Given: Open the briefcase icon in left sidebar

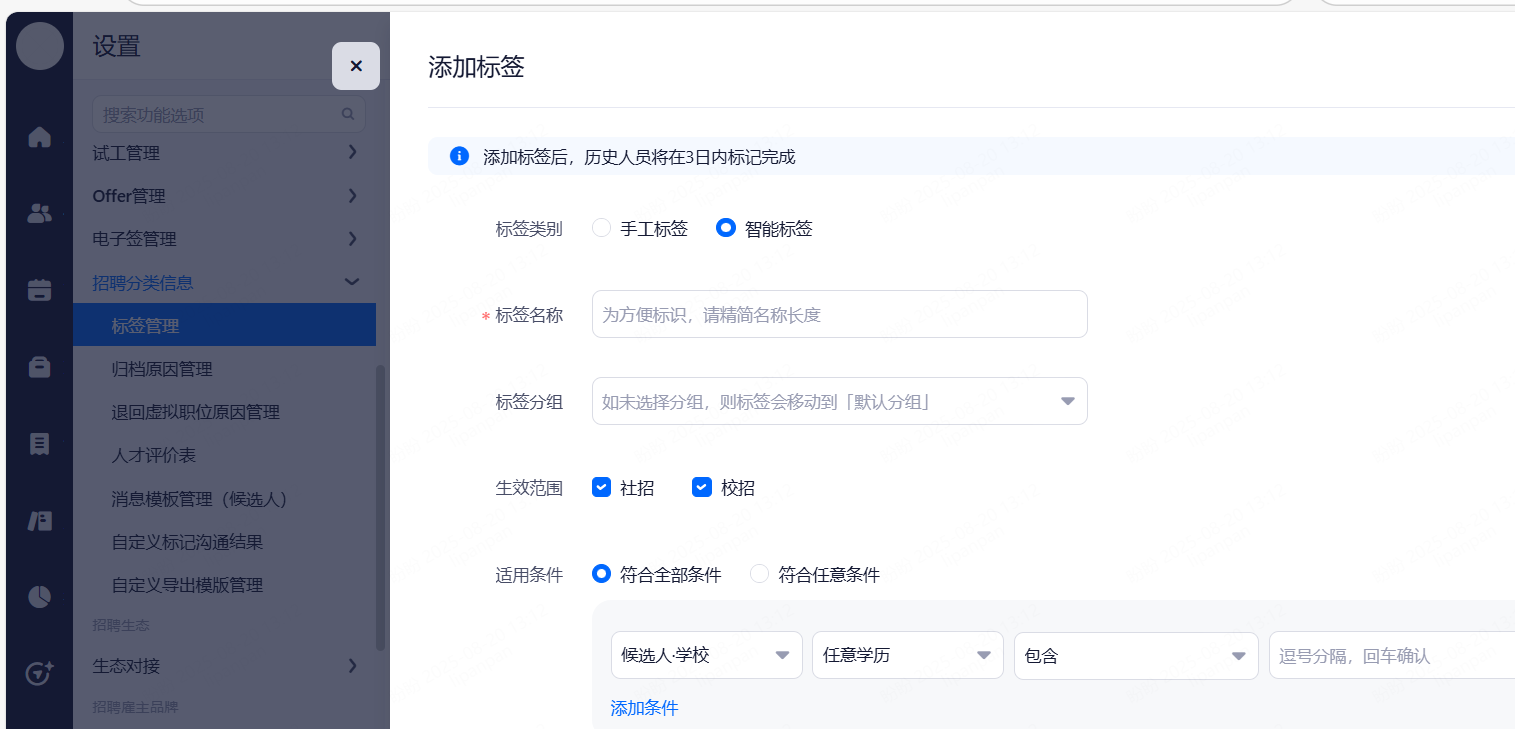Looking at the screenshot, I should click(39, 367).
